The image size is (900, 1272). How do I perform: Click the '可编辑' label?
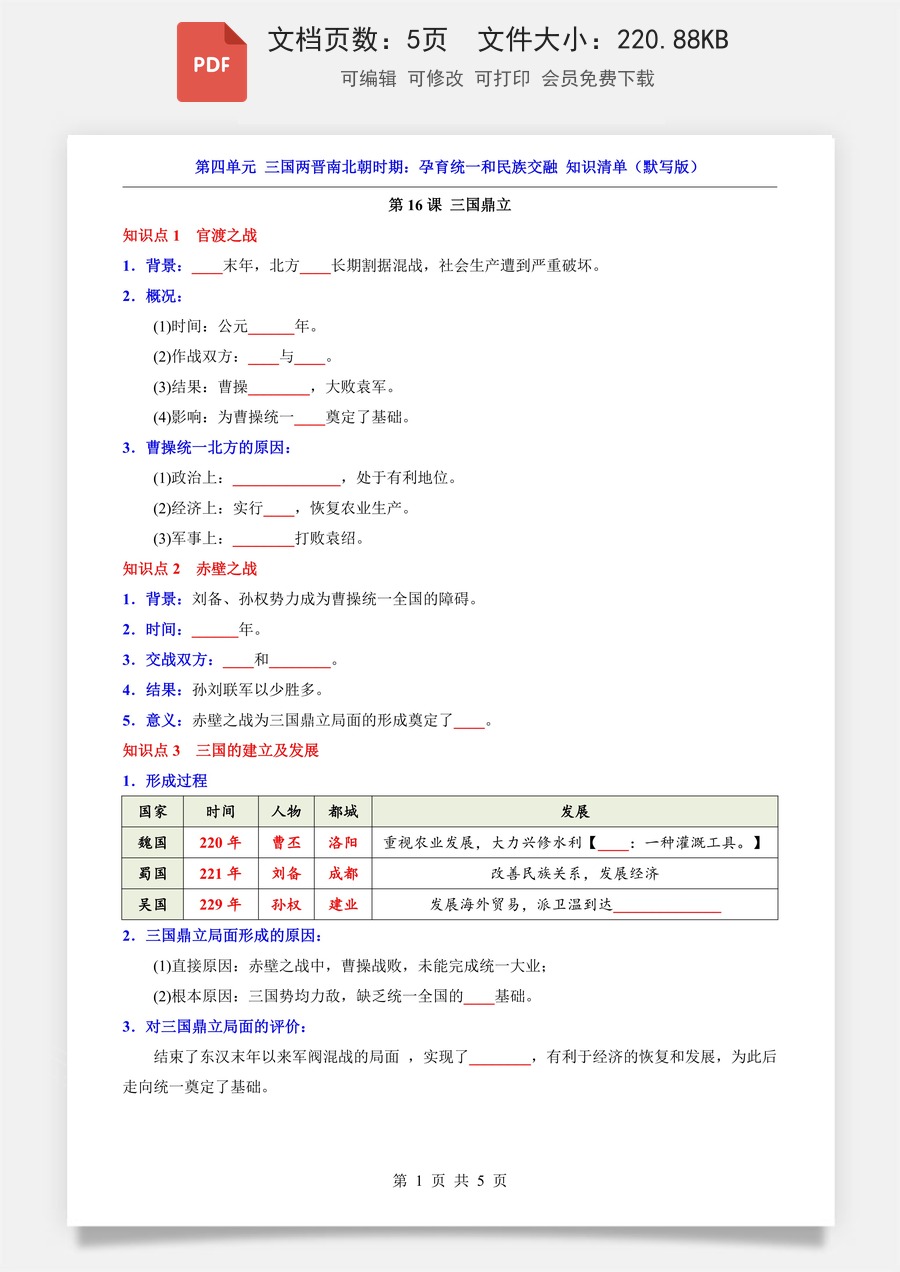368,79
